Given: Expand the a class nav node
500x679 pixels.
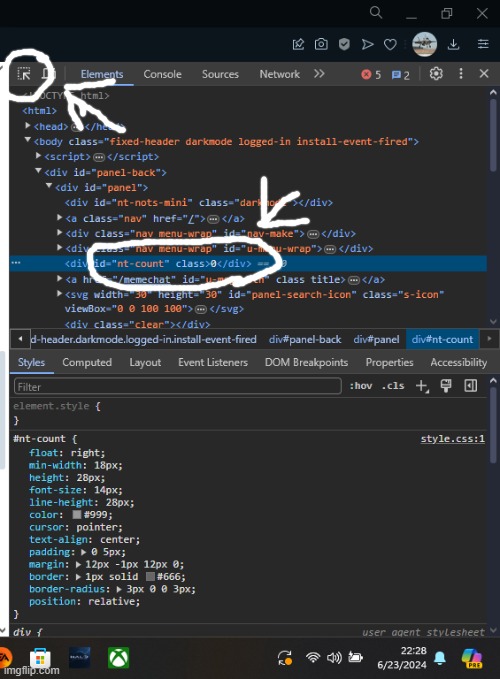Looking at the screenshot, I should (60, 217).
